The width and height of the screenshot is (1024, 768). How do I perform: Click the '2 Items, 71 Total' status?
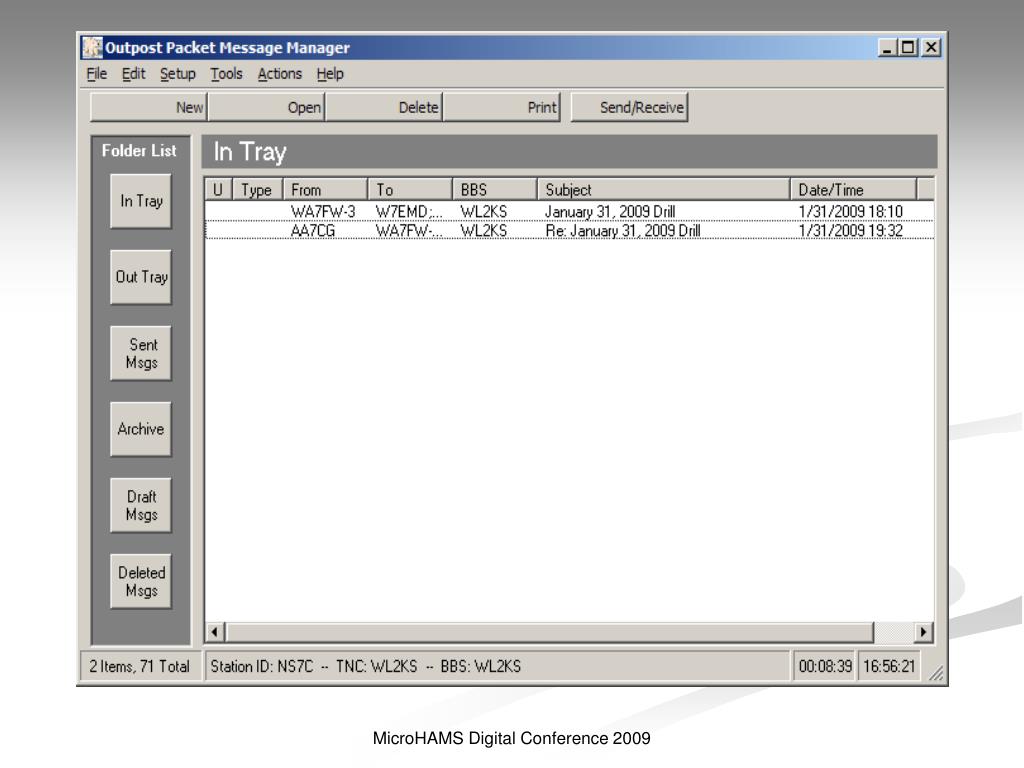(139, 666)
